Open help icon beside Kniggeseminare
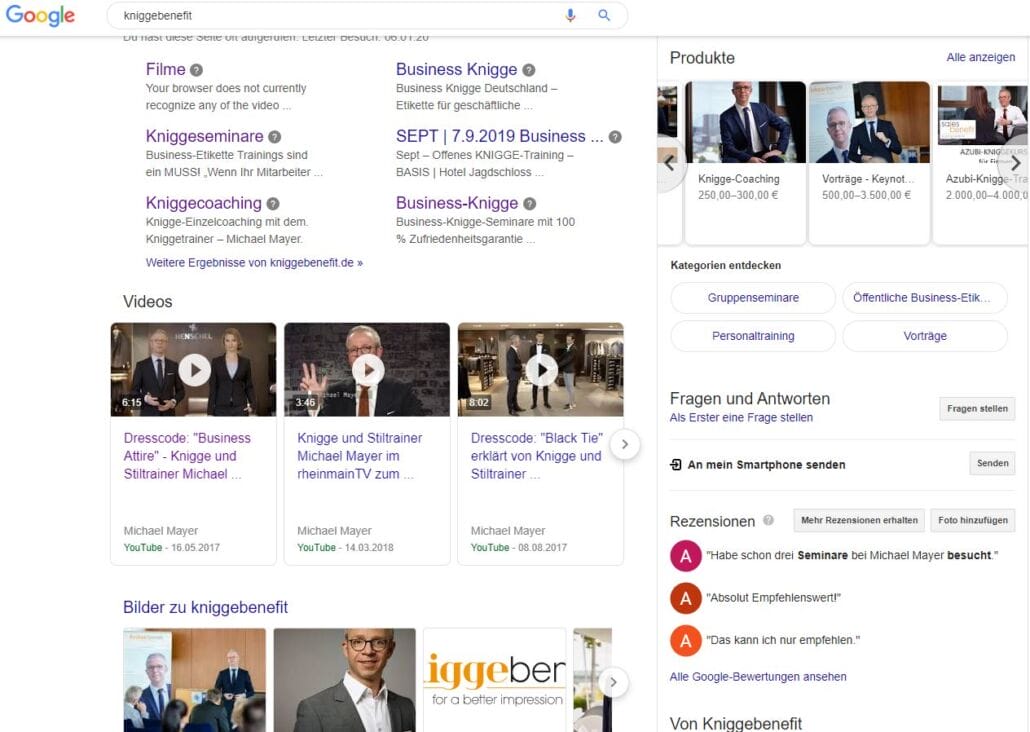 275,137
